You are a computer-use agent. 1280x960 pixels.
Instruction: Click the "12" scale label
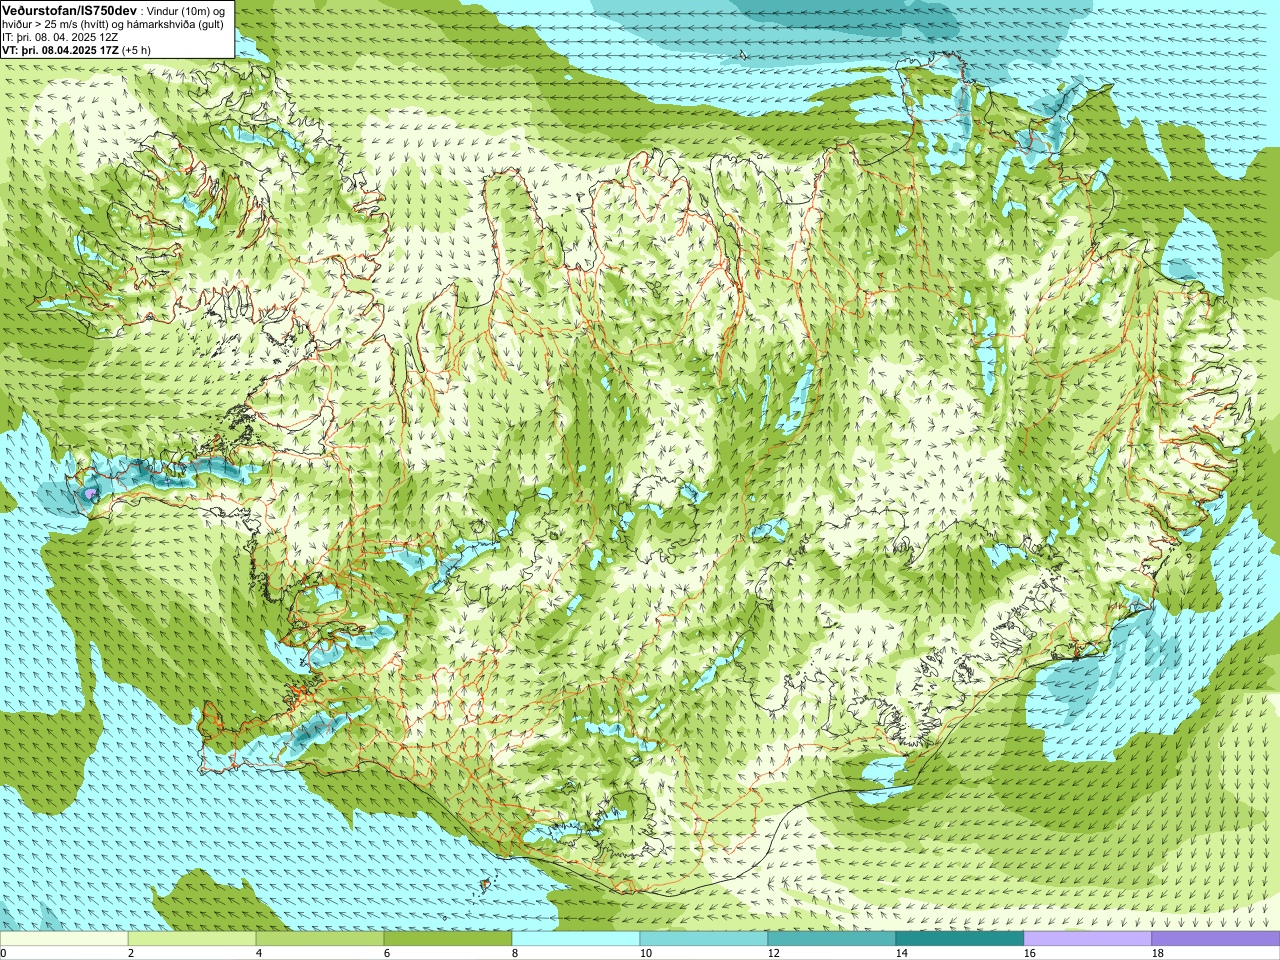[x=774, y=954]
